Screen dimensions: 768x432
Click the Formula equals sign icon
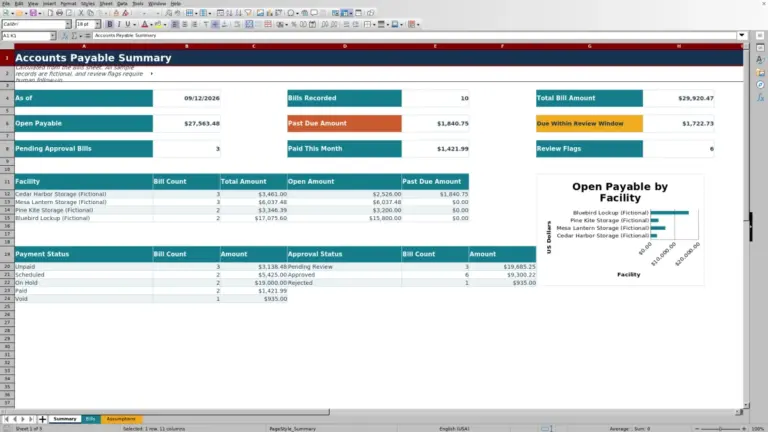[88, 35]
